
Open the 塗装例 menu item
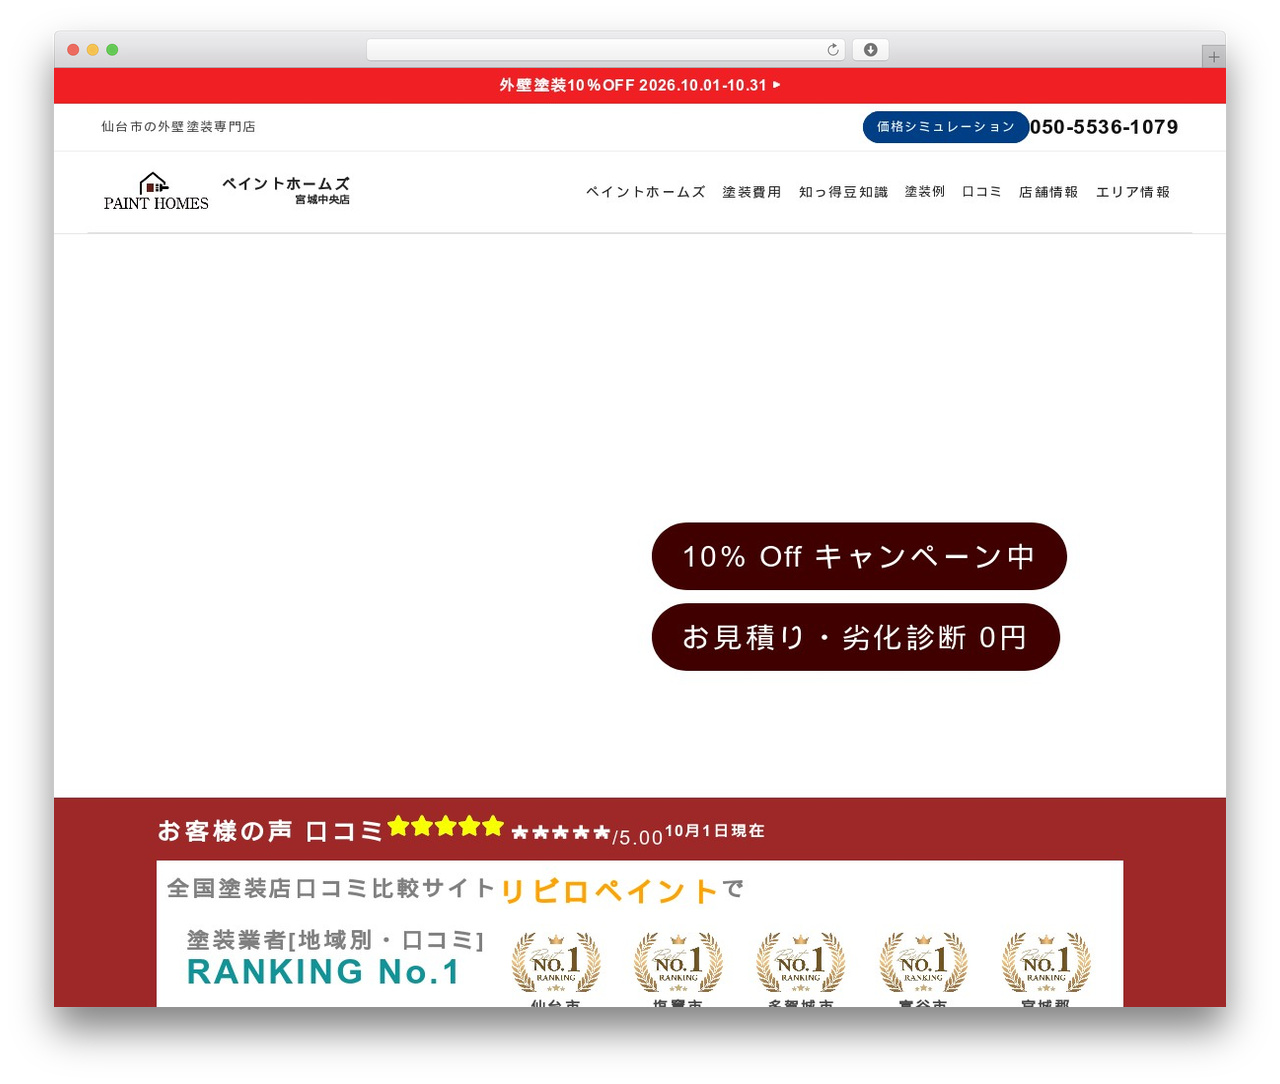click(925, 192)
